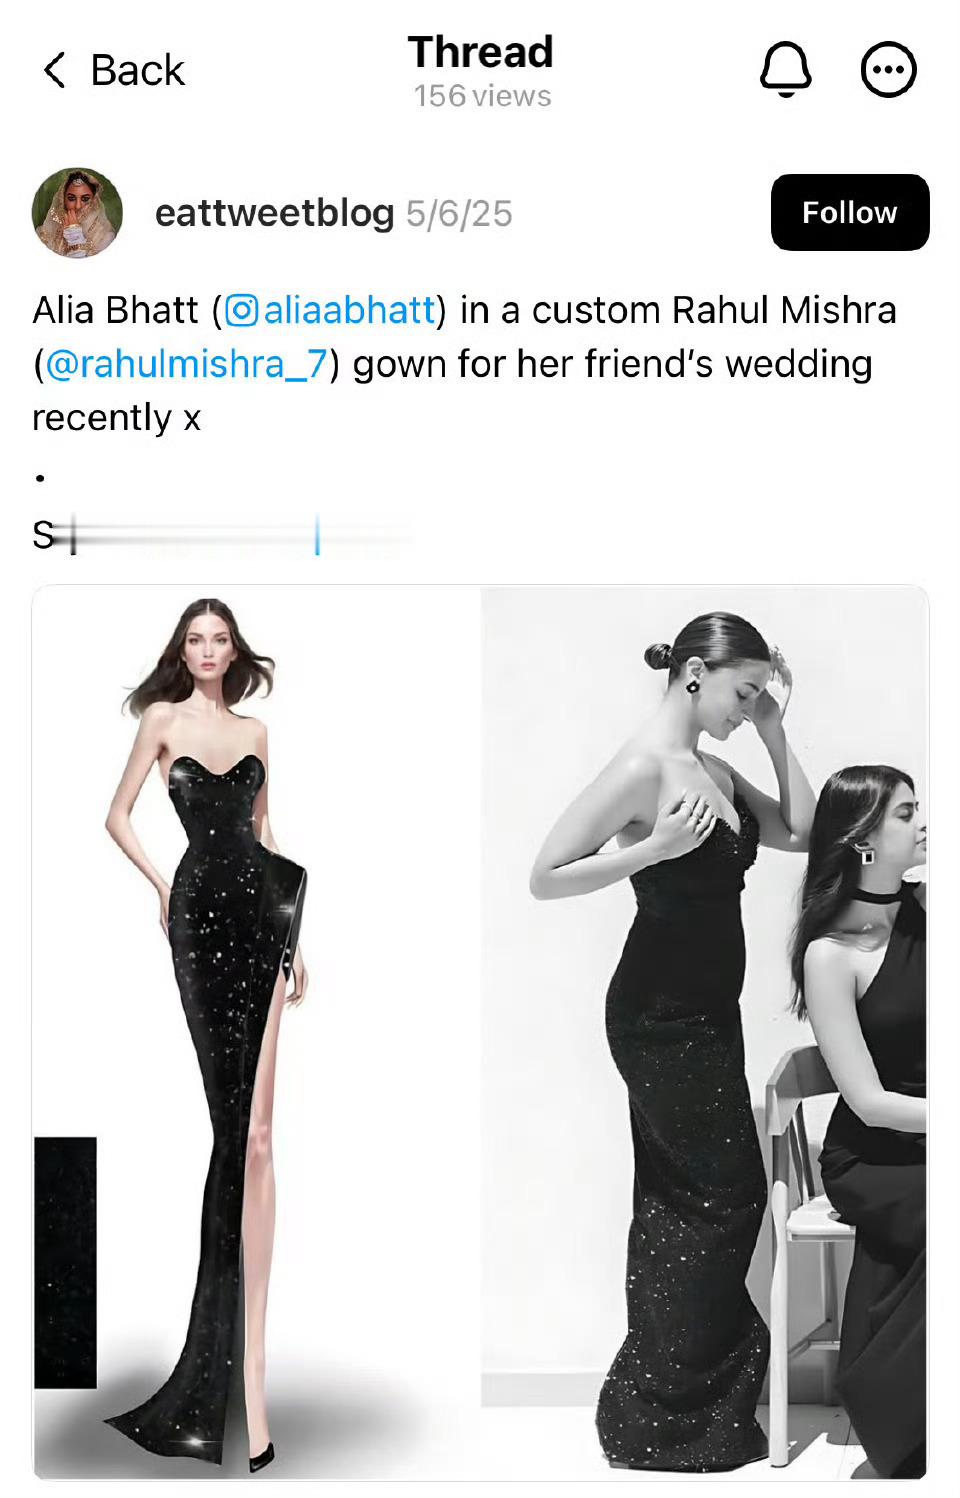Follow eattweetblog
Viewport: 960px width, 1498px height.
click(x=850, y=212)
